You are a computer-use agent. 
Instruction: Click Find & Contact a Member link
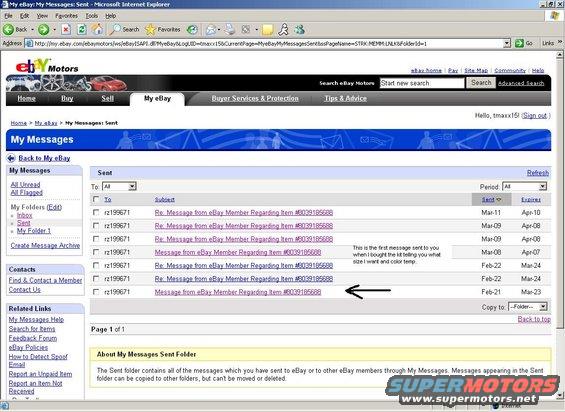(x=45, y=280)
